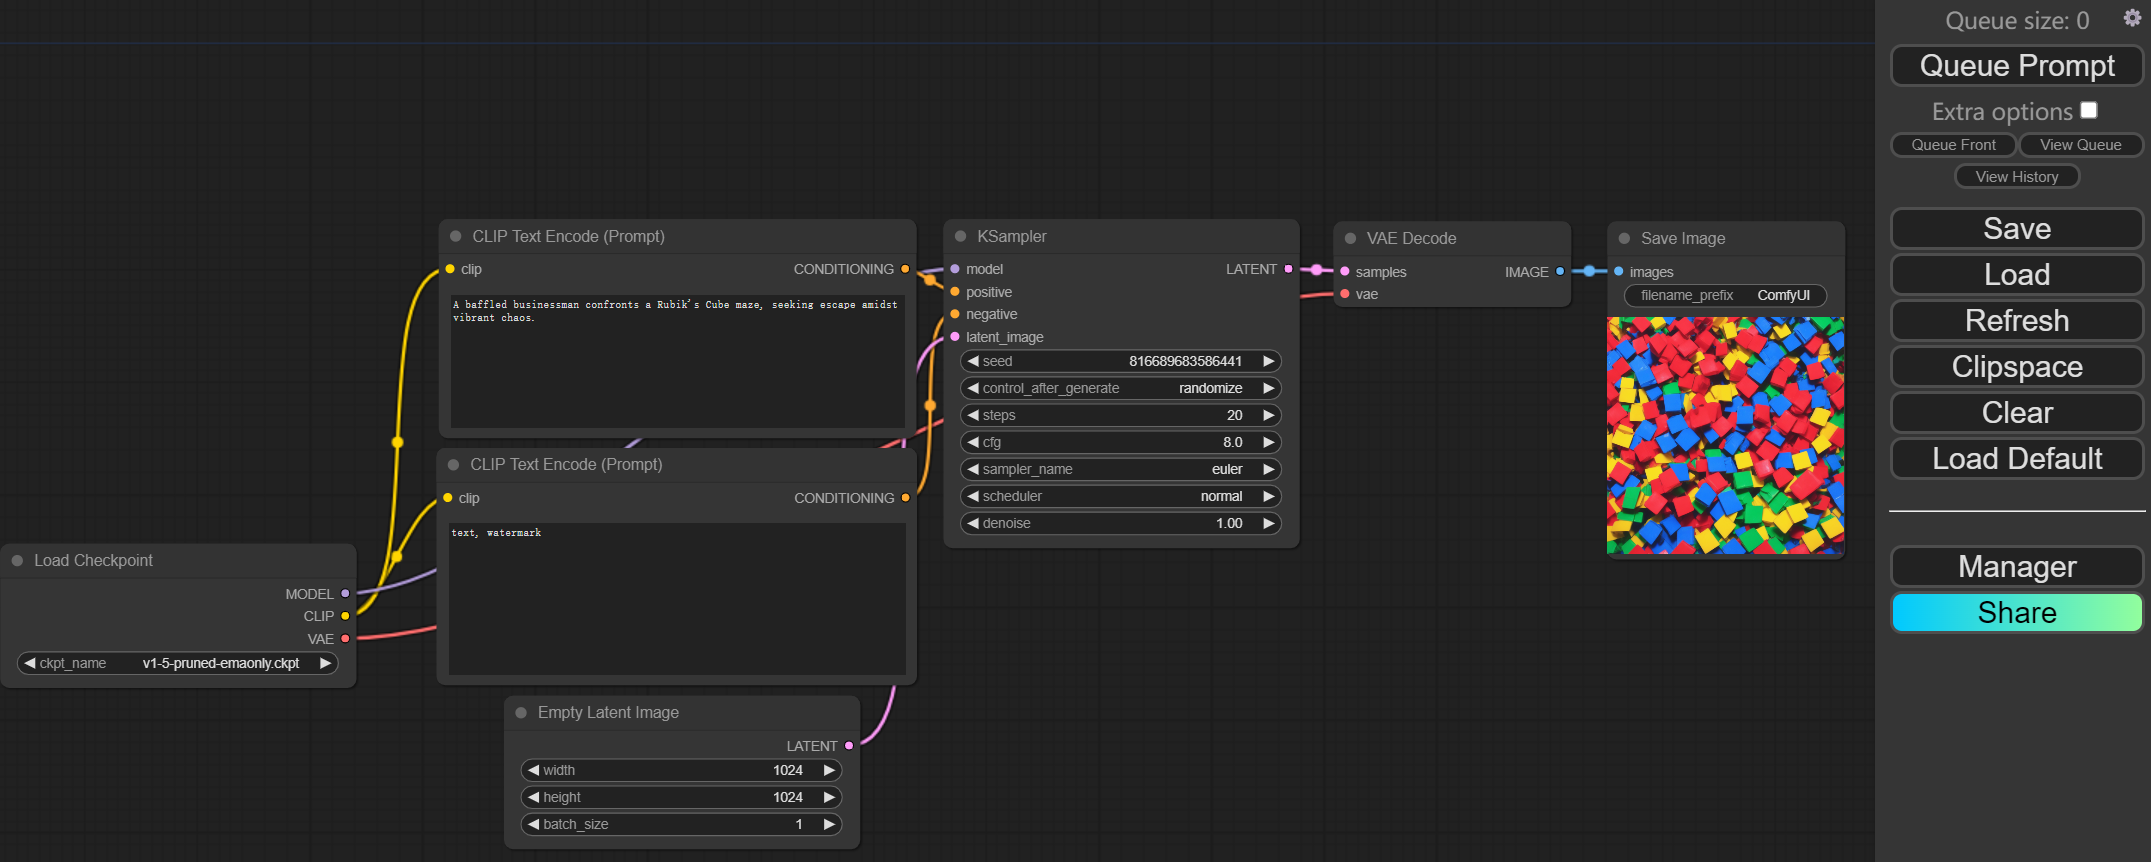Decrease cfg with the left arrow
Screen dimensions: 2151x862
[x=973, y=442]
